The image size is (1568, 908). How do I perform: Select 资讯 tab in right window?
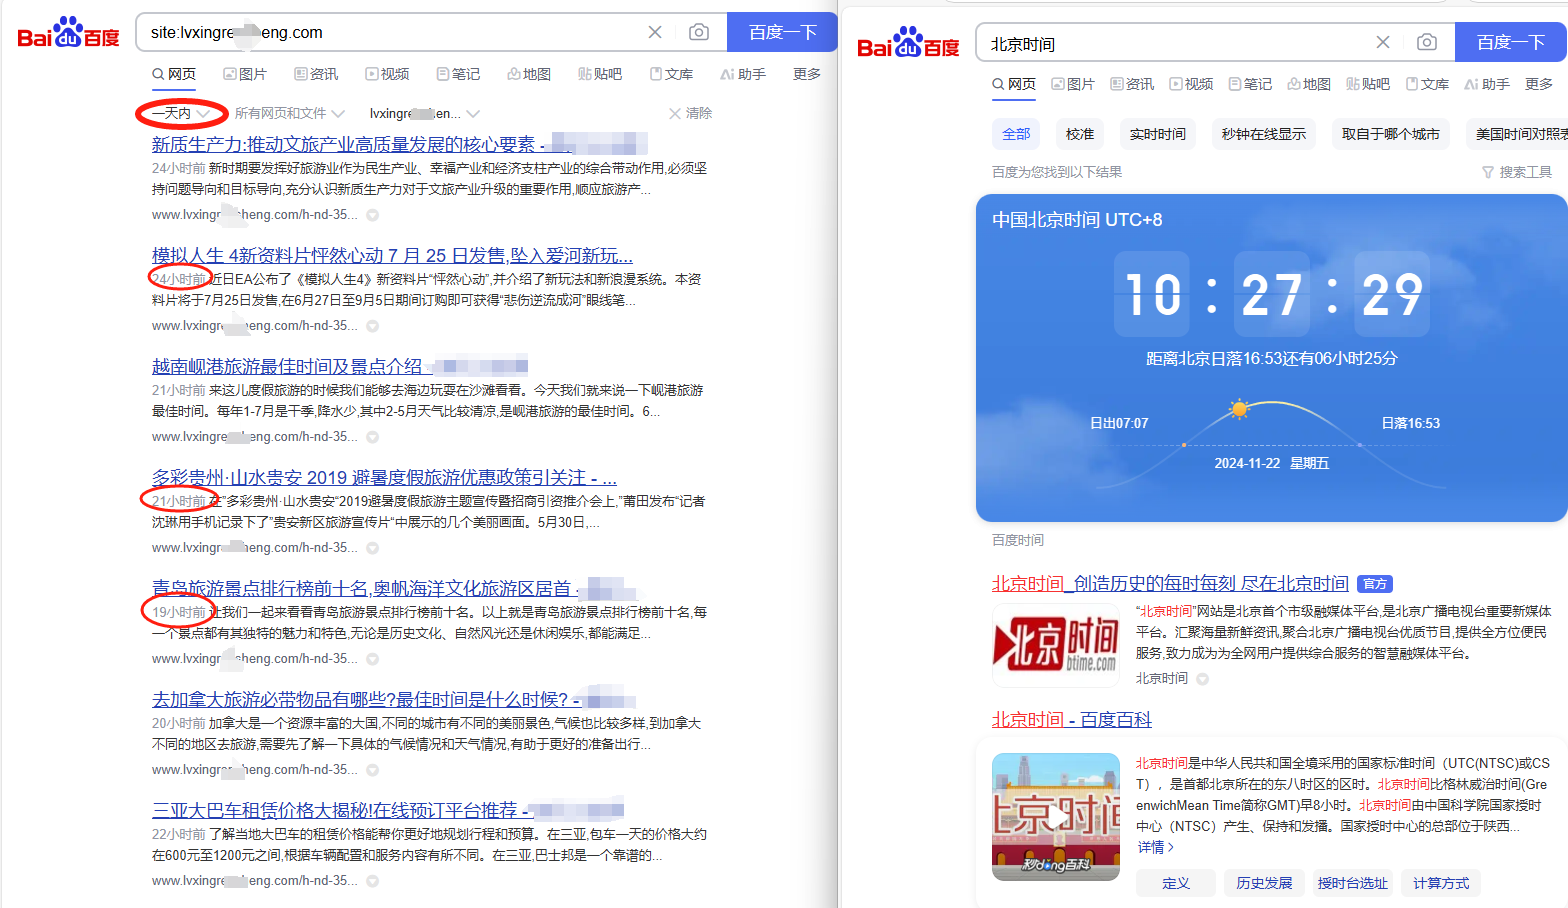tap(1132, 84)
